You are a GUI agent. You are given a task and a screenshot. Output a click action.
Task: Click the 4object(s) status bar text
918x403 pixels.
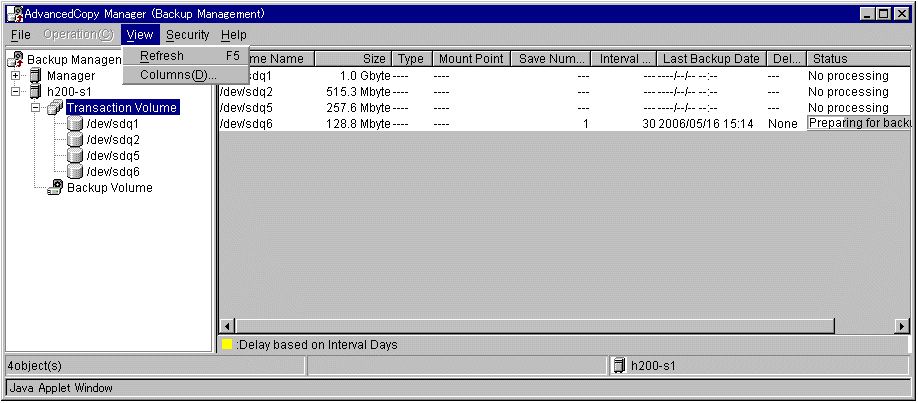click(34, 366)
